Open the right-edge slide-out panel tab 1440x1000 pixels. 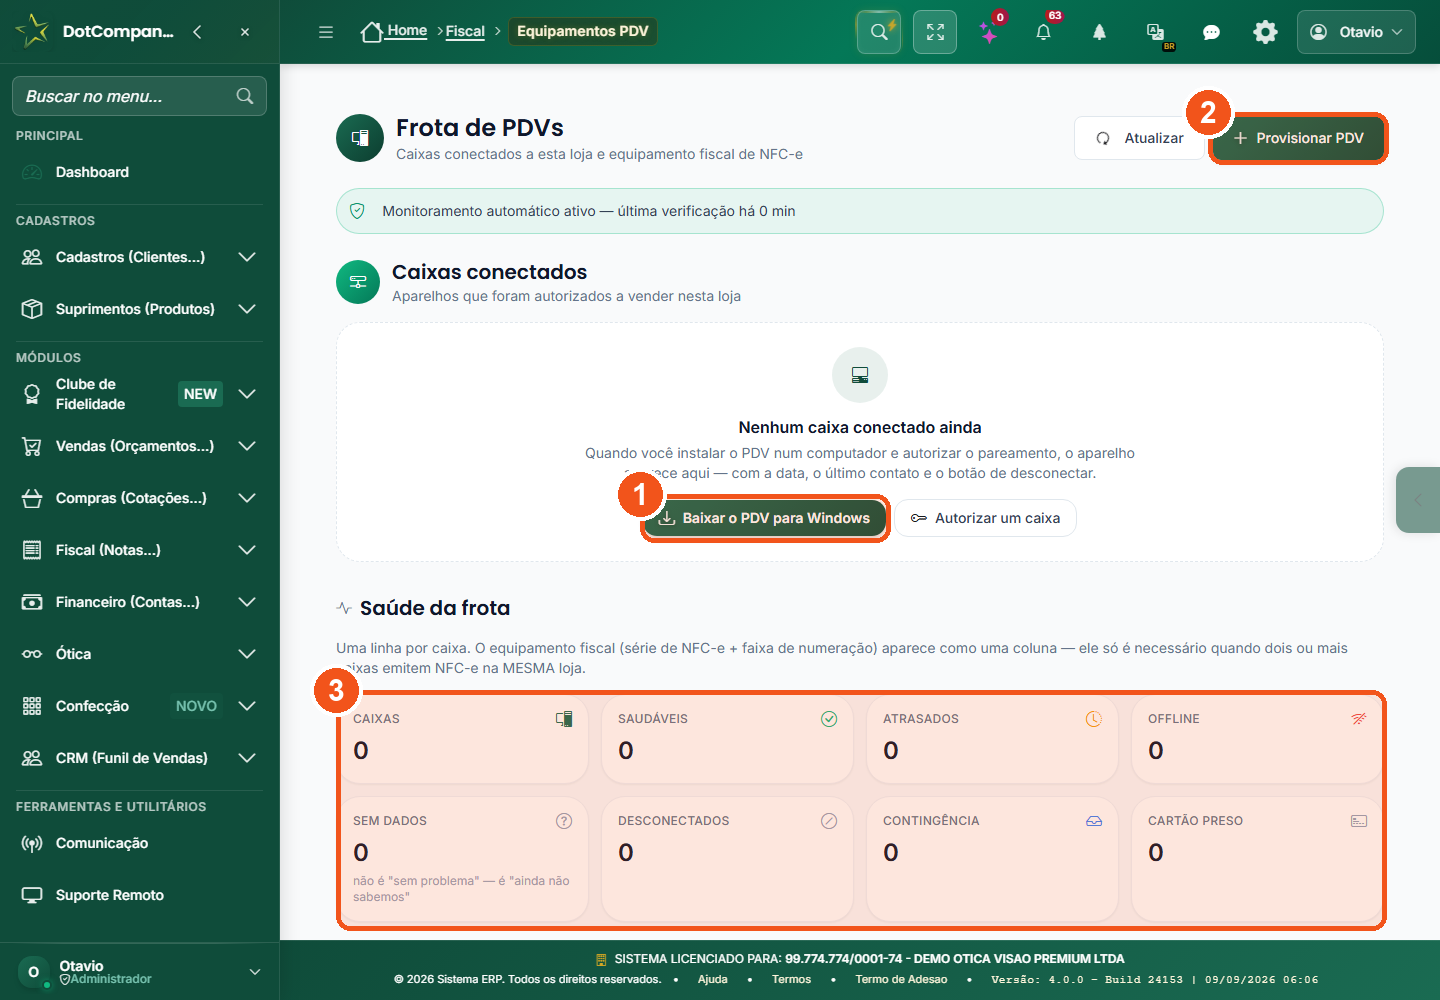[1418, 499]
